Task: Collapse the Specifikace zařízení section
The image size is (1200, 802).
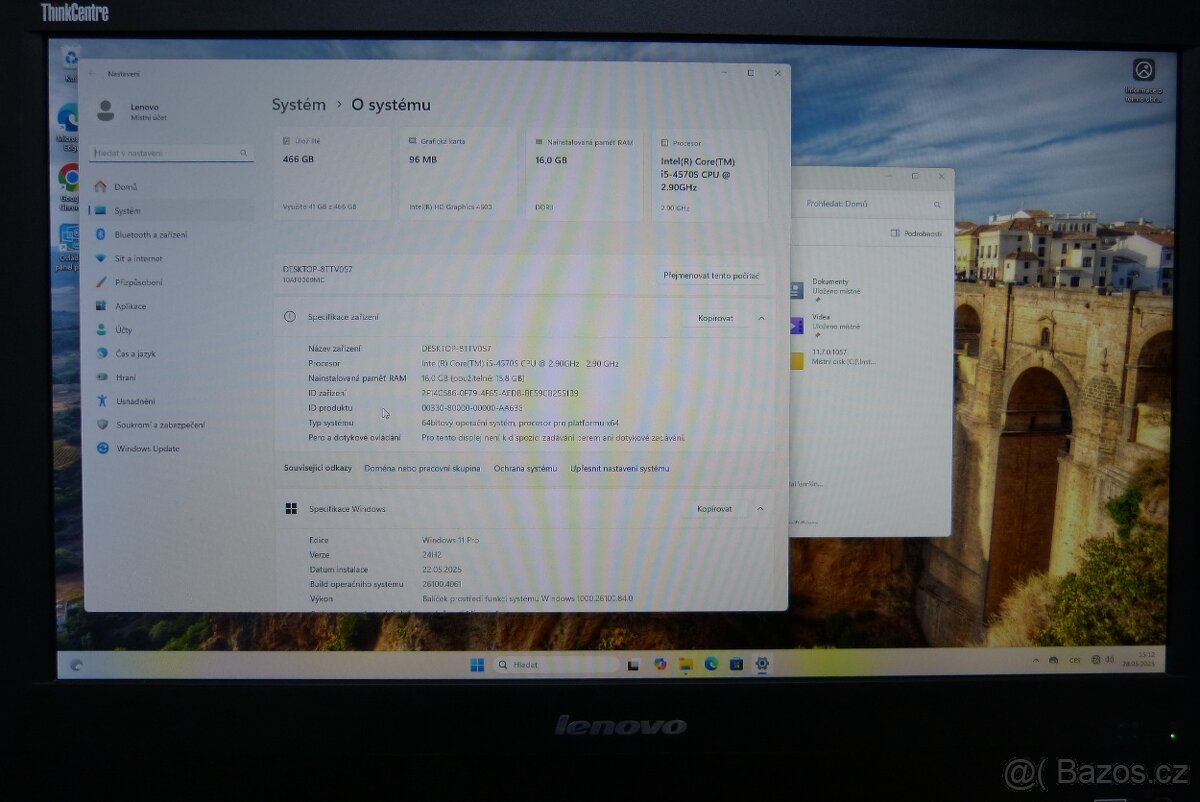Action: [761, 318]
